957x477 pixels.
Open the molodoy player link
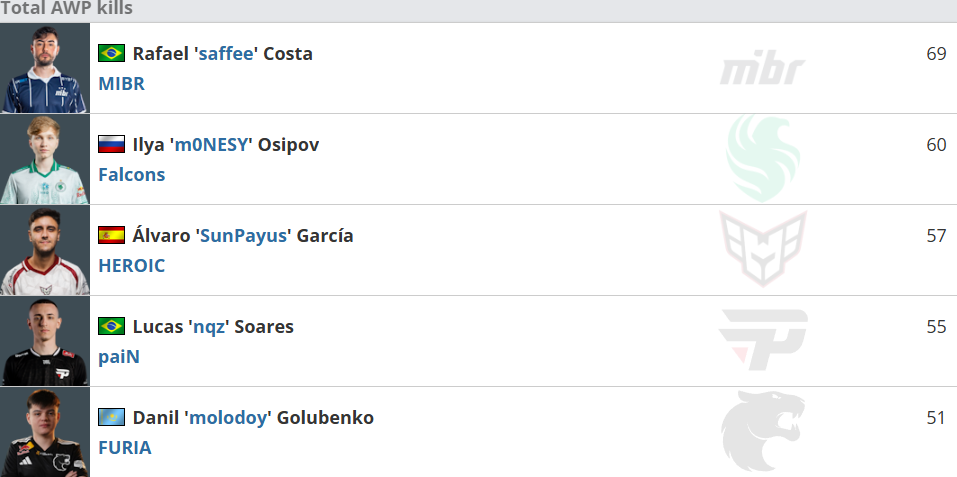tap(228, 418)
